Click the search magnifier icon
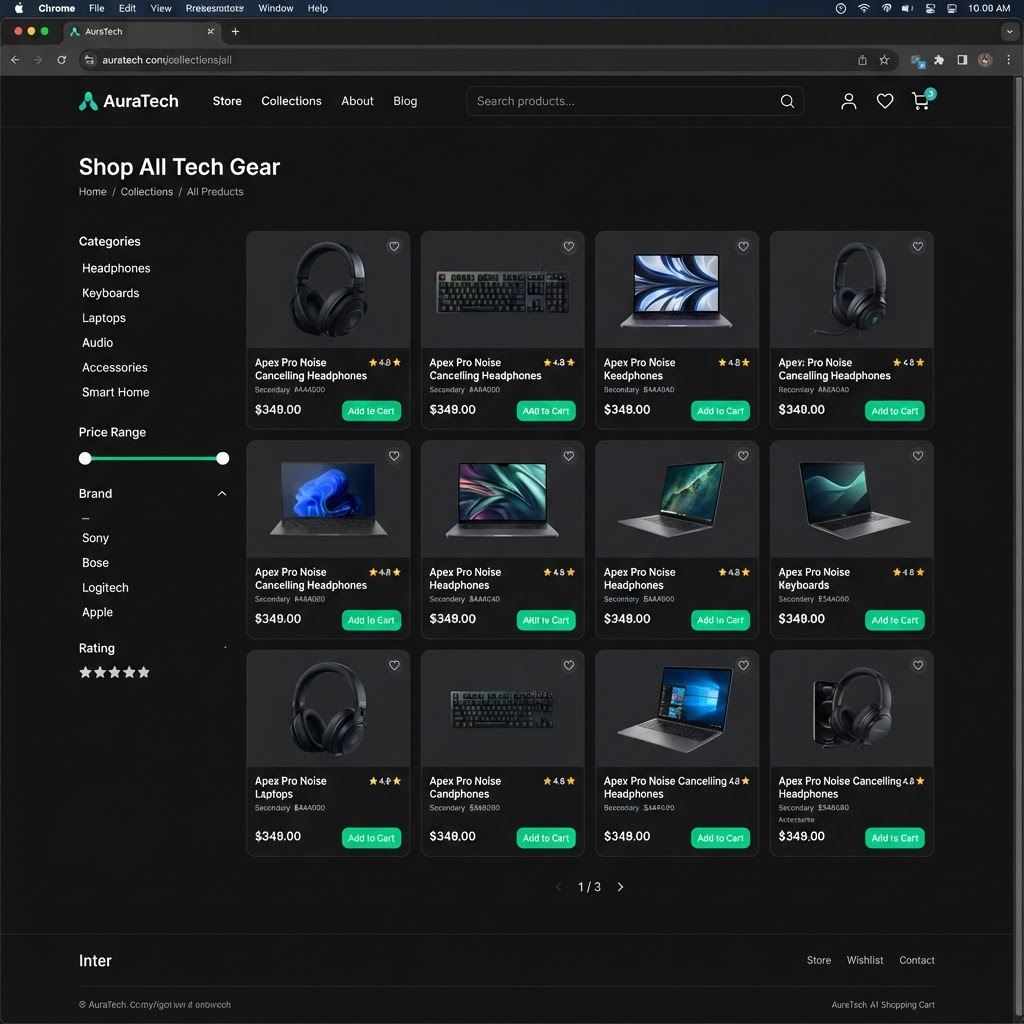This screenshot has height=1024, width=1024. point(787,101)
